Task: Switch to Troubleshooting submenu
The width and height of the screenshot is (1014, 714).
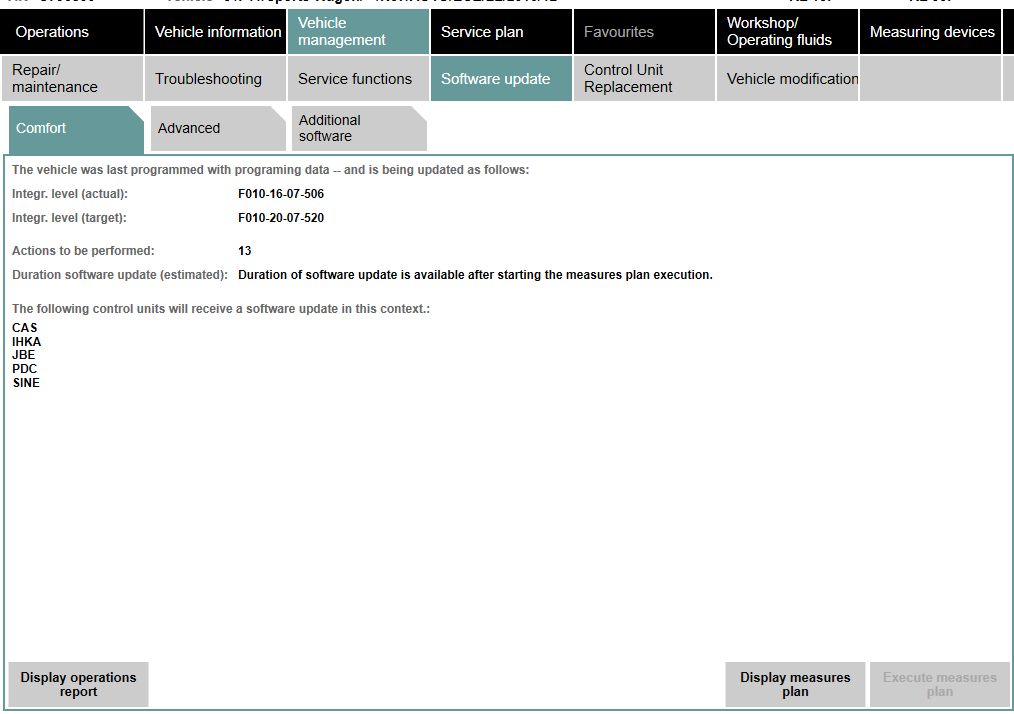Action: 215,78
